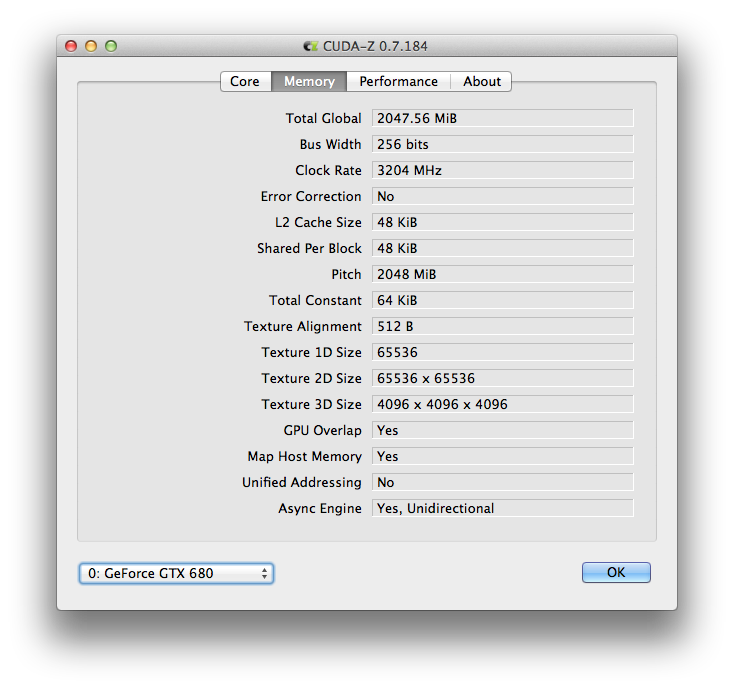Click the GPU Overlap label
This screenshot has width=734, height=689.
click(x=323, y=430)
